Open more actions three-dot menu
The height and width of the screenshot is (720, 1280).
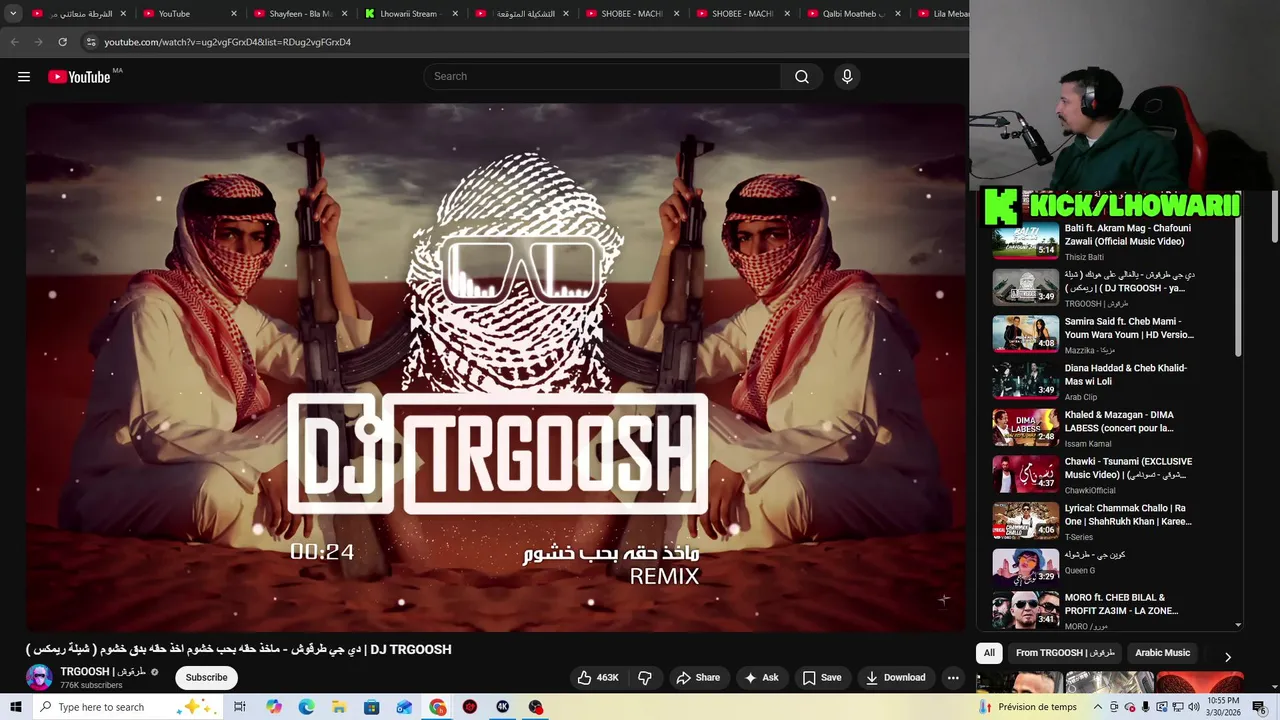[x=953, y=678]
